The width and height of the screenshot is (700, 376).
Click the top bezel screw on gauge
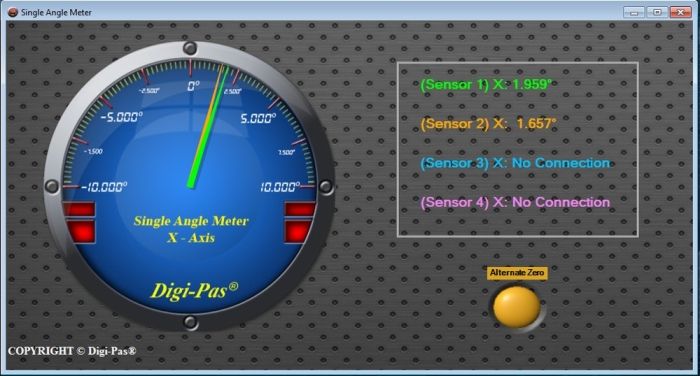click(190, 48)
